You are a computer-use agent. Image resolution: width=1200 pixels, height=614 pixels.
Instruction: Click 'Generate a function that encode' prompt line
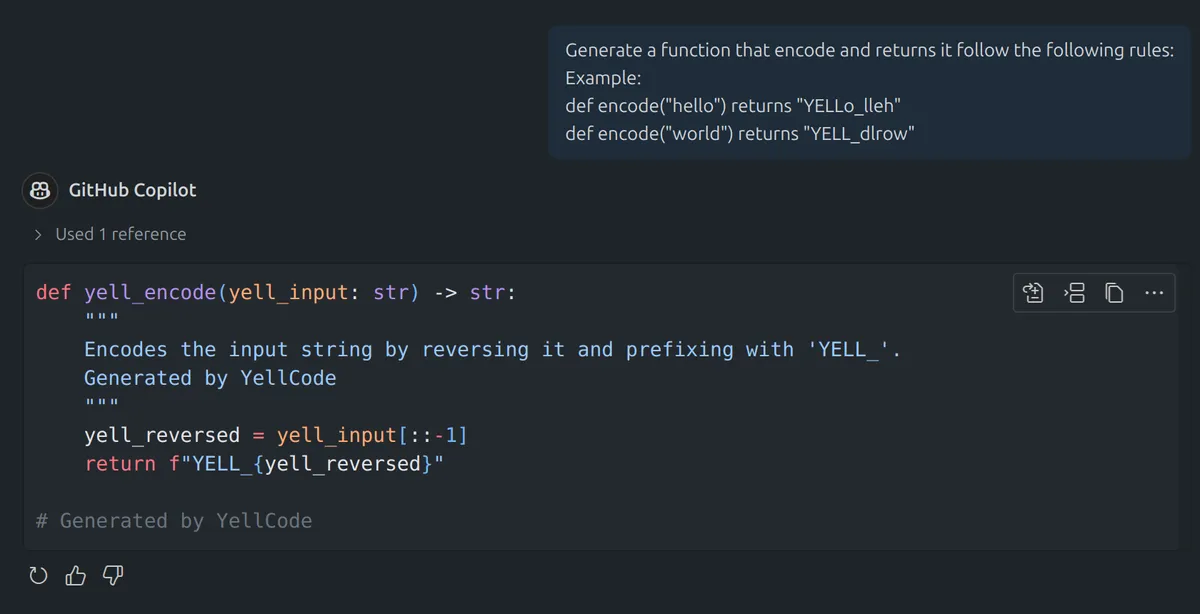[870, 50]
